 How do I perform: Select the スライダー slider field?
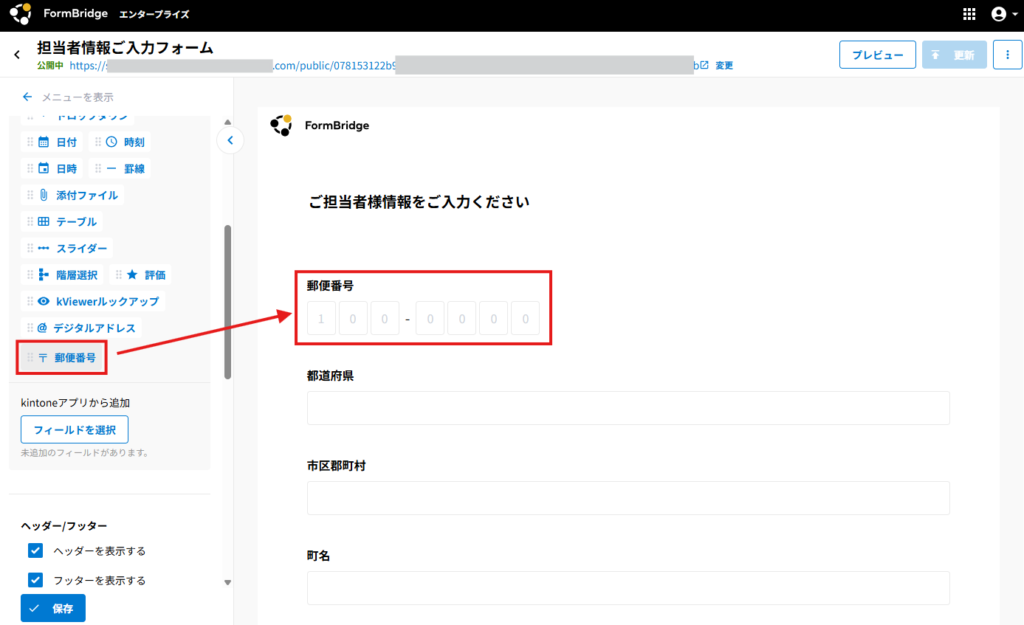click(73, 248)
